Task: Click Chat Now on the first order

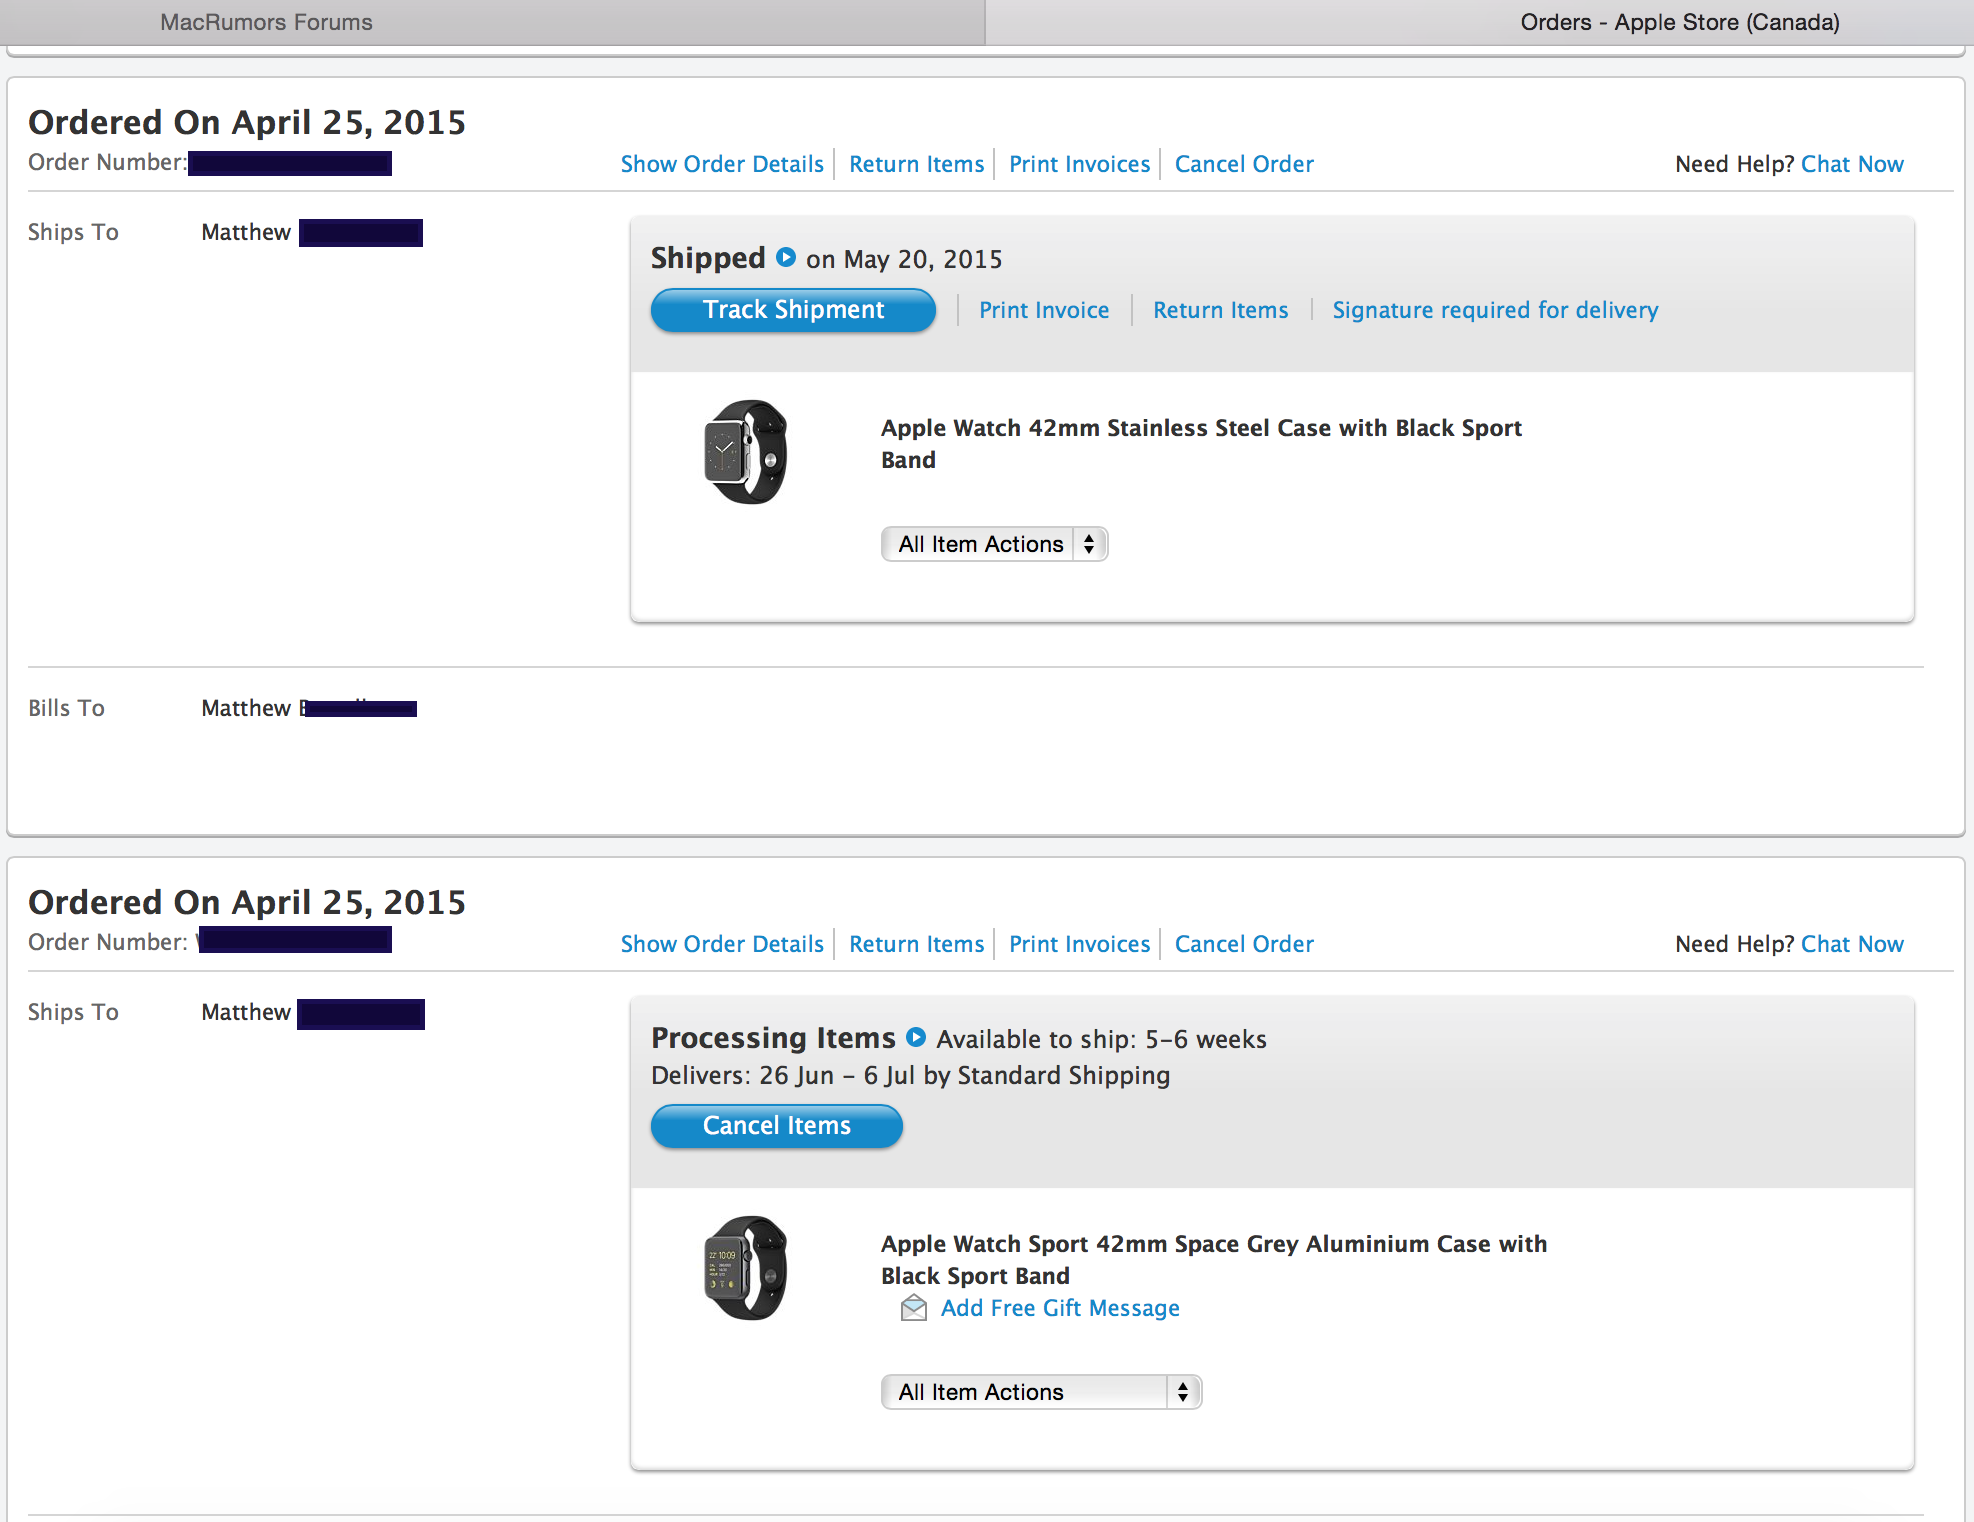Action: pos(1852,164)
